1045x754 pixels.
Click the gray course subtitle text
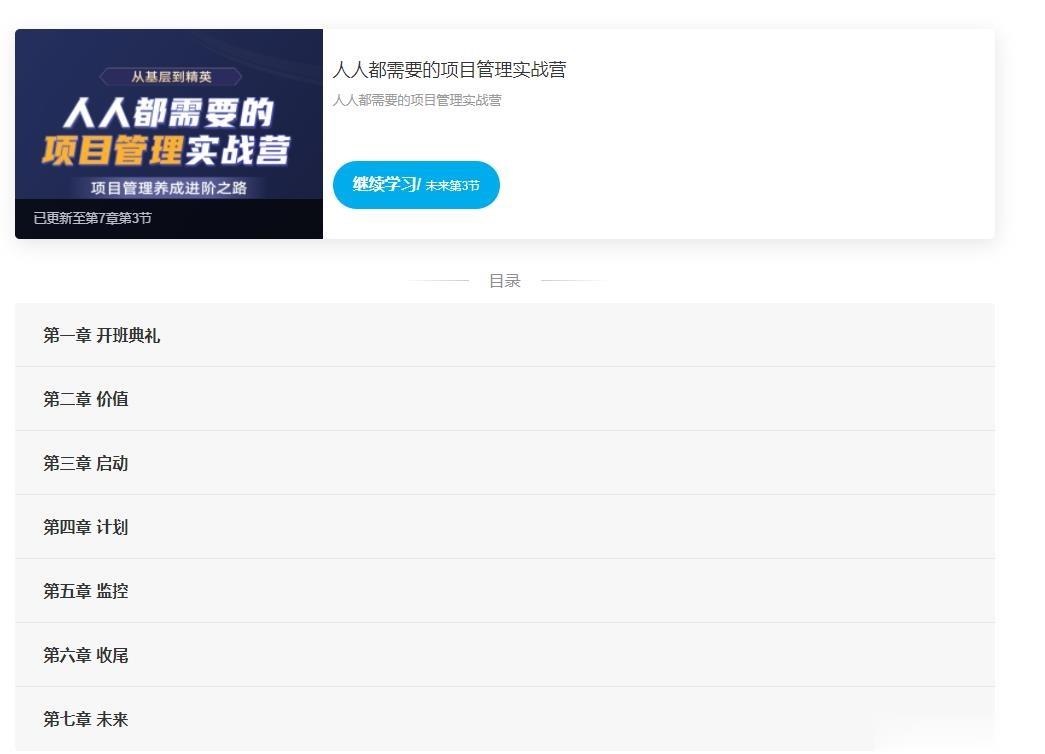[x=417, y=100]
